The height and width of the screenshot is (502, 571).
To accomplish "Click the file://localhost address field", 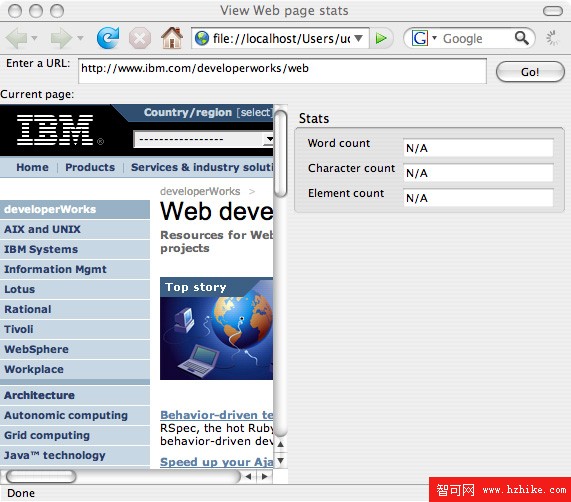I will 281,38.
